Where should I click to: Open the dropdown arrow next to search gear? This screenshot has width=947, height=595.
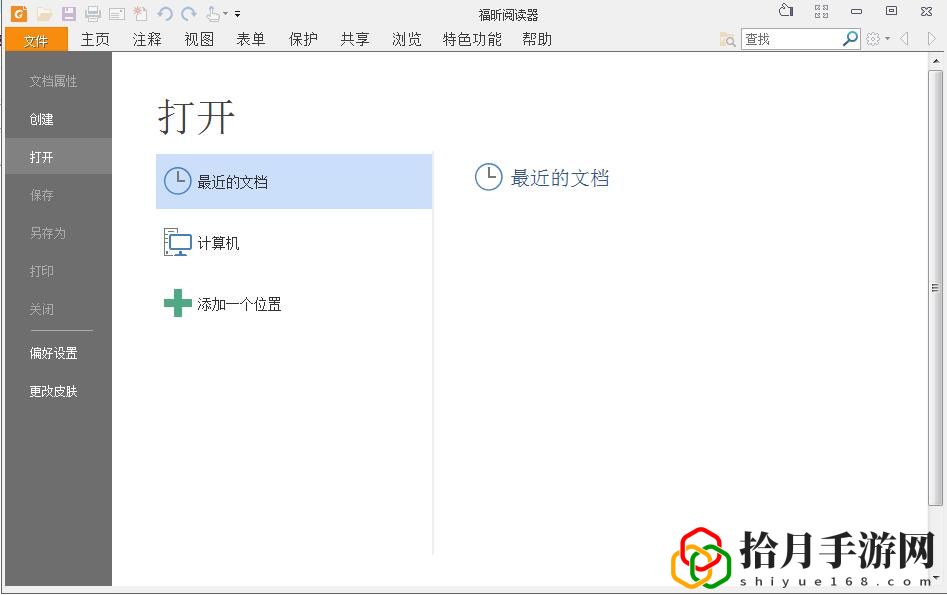[887, 39]
